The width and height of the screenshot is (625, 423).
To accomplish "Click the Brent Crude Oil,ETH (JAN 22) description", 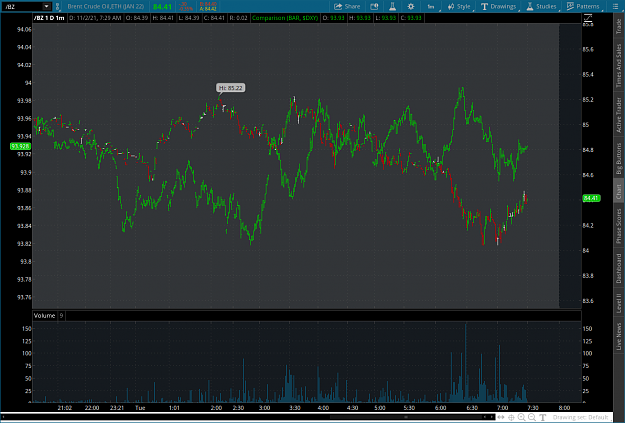I will pos(106,6).
